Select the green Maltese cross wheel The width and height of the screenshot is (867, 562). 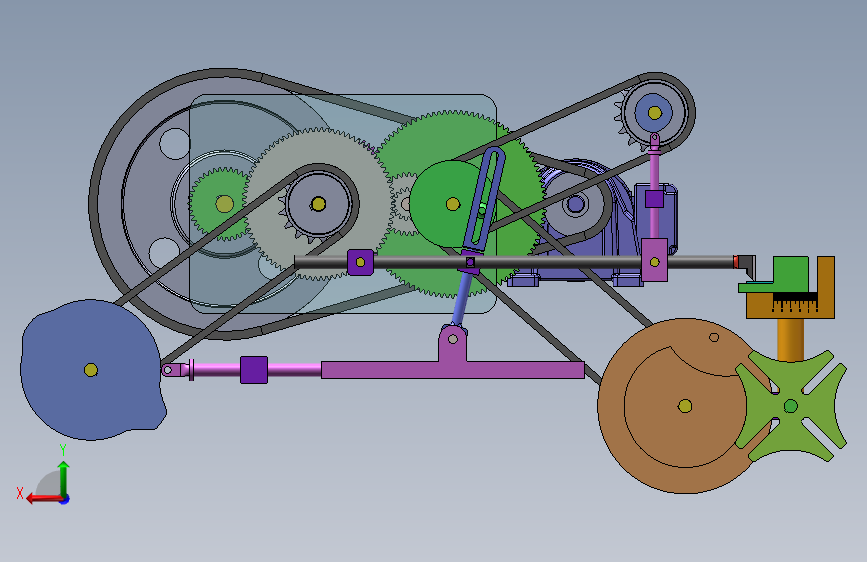coord(791,406)
